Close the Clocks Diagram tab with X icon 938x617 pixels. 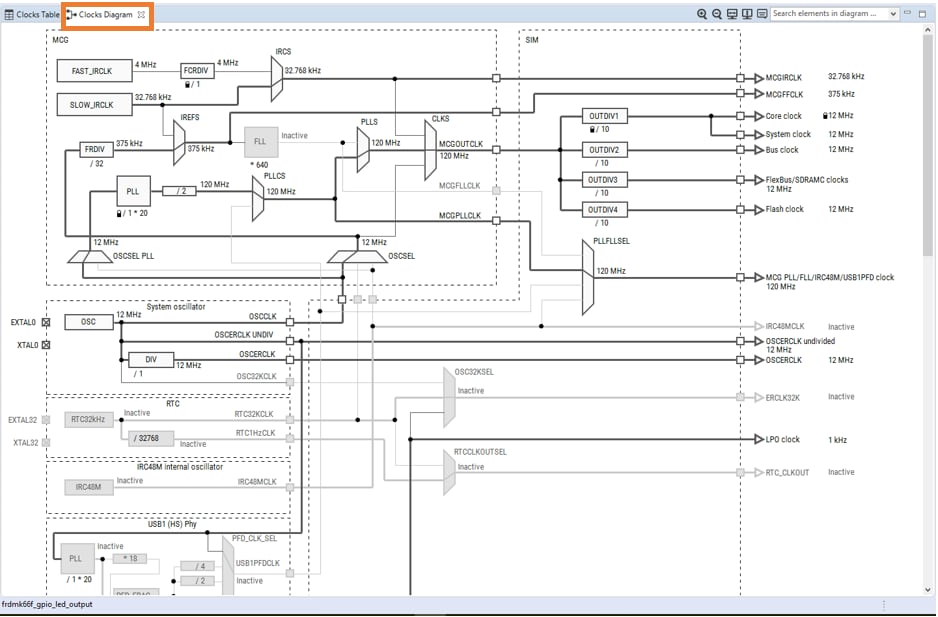(x=141, y=15)
